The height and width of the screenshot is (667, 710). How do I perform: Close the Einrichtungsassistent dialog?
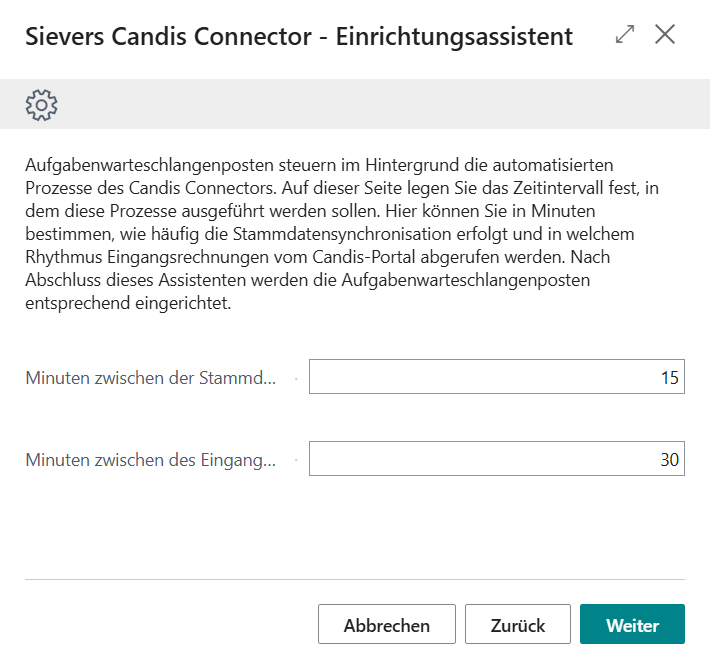pos(665,35)
